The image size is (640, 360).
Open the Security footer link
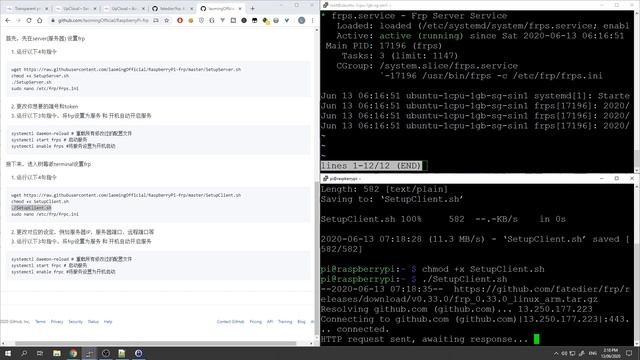point(76,322)
